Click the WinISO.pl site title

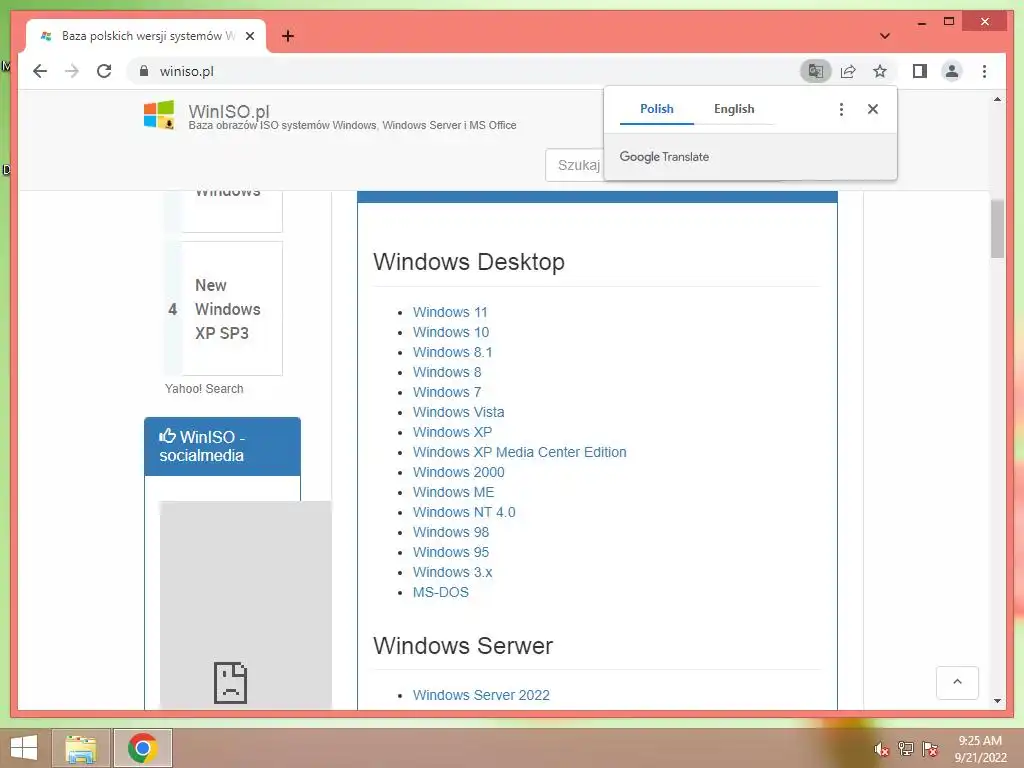(x=229, y=111)
